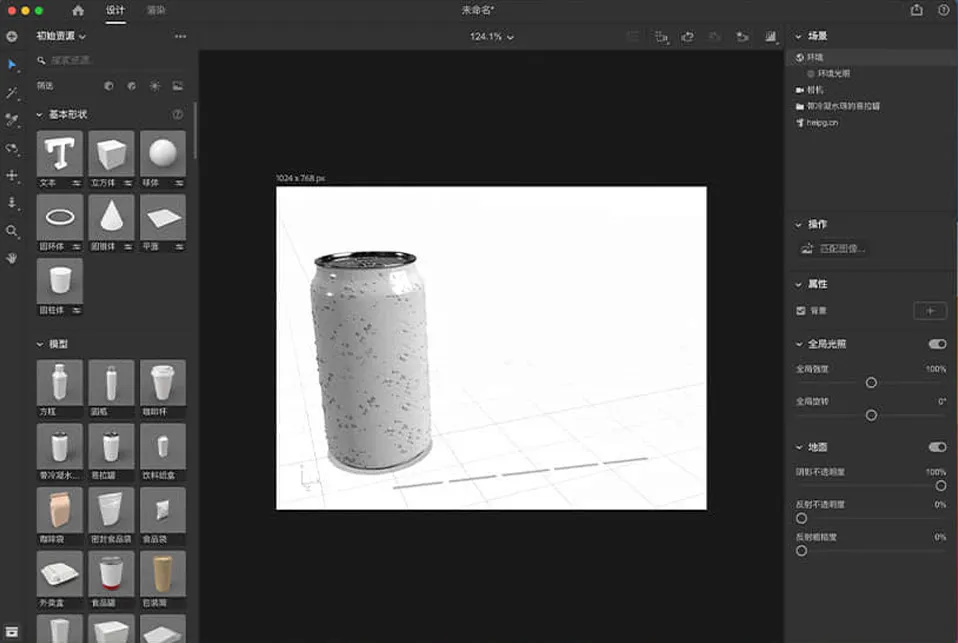Open the Help question mark icon

coord(943,10)
